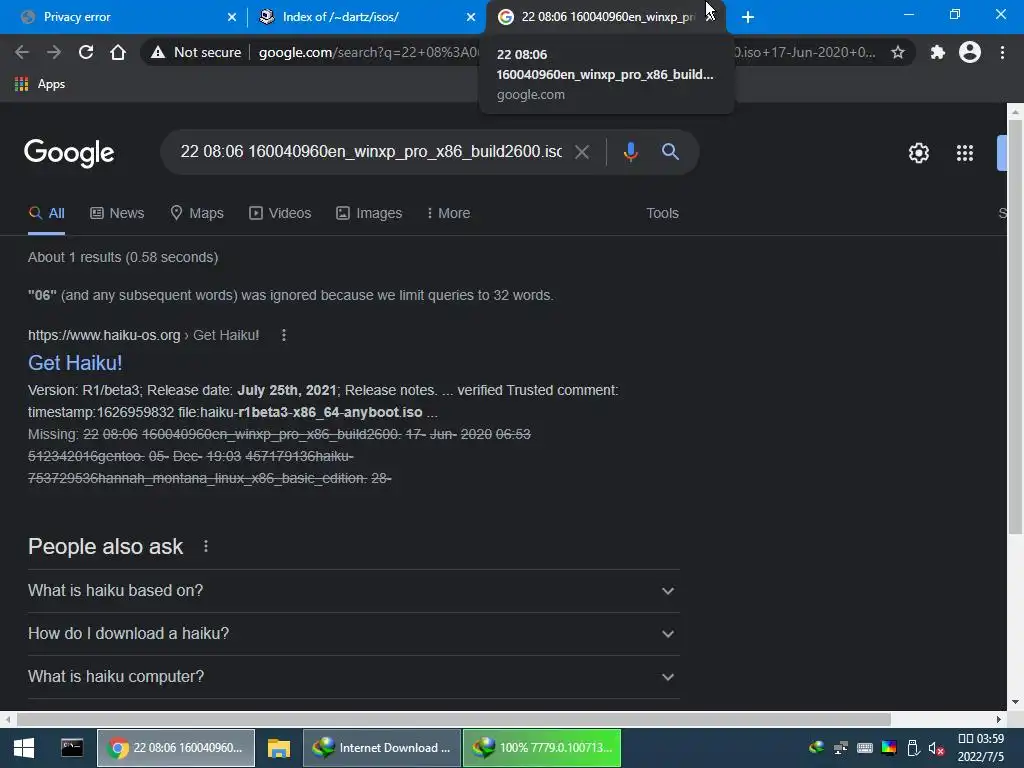Open the Chrome three-dot menu
Image resolution: width=1024 pixels, height=768 pixels.
click(x=1002, y=52)
